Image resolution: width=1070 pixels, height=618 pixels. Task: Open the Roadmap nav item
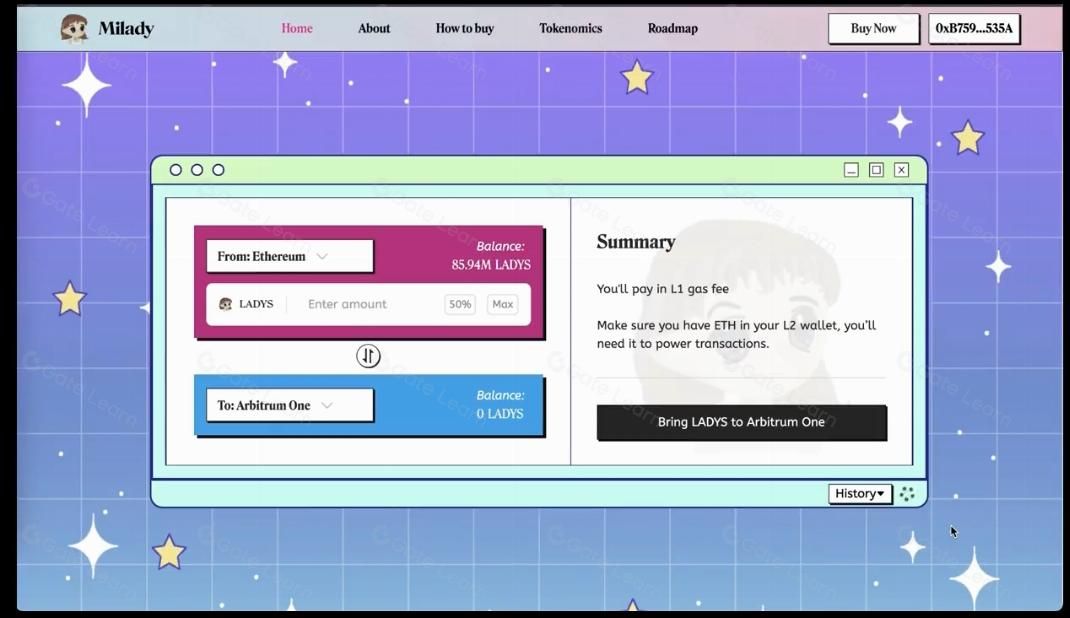click(673, 29)
